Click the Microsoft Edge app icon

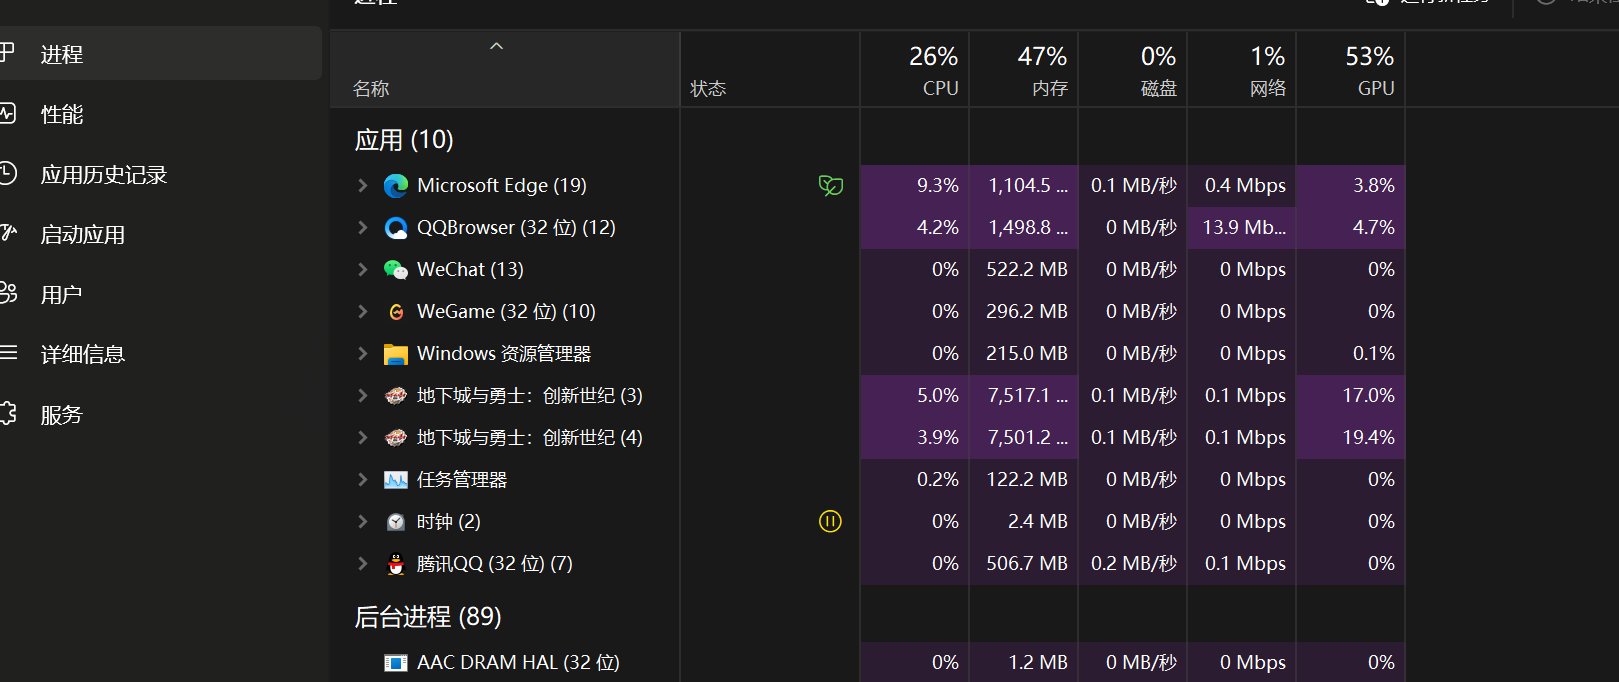396,185
